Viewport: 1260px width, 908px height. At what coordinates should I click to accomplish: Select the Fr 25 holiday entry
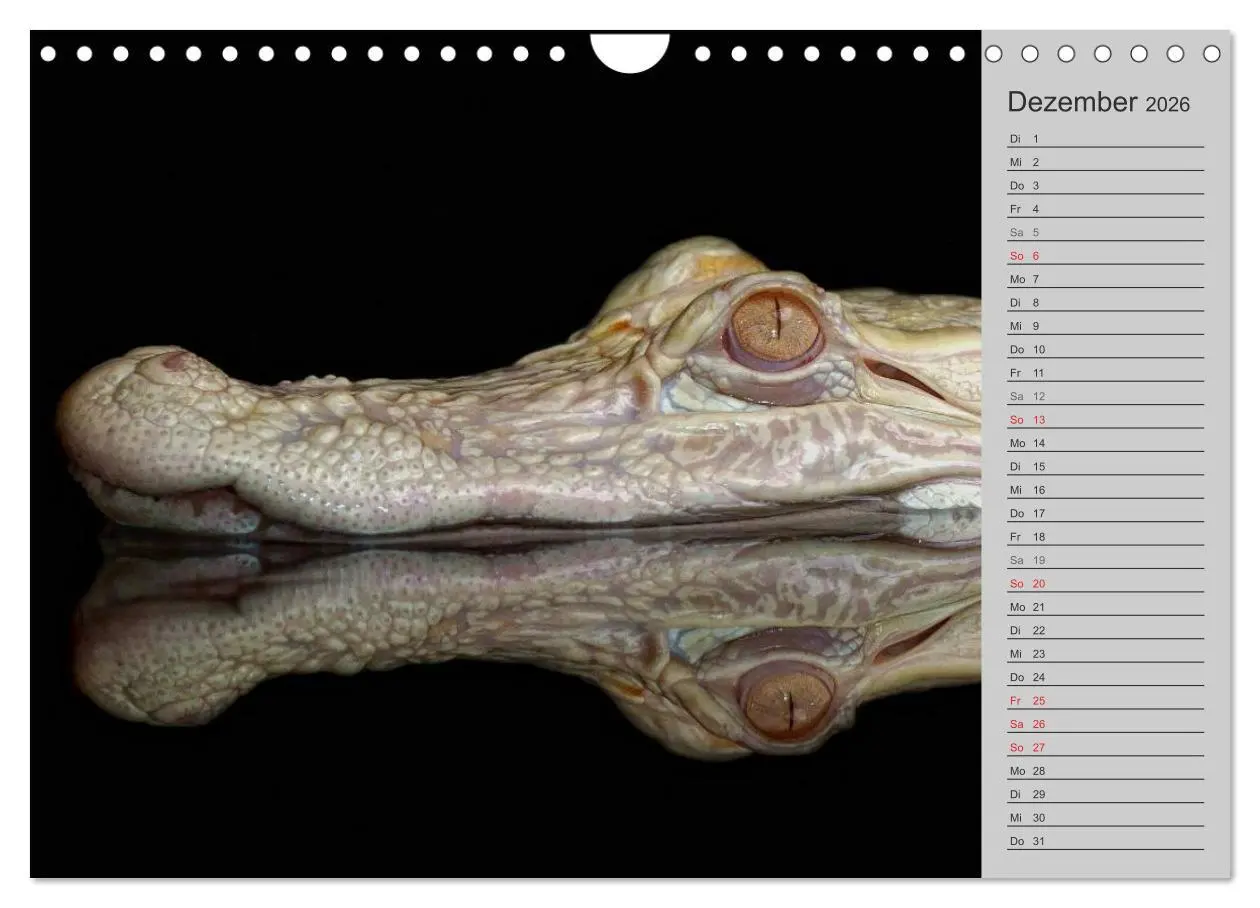(1105, 701)
